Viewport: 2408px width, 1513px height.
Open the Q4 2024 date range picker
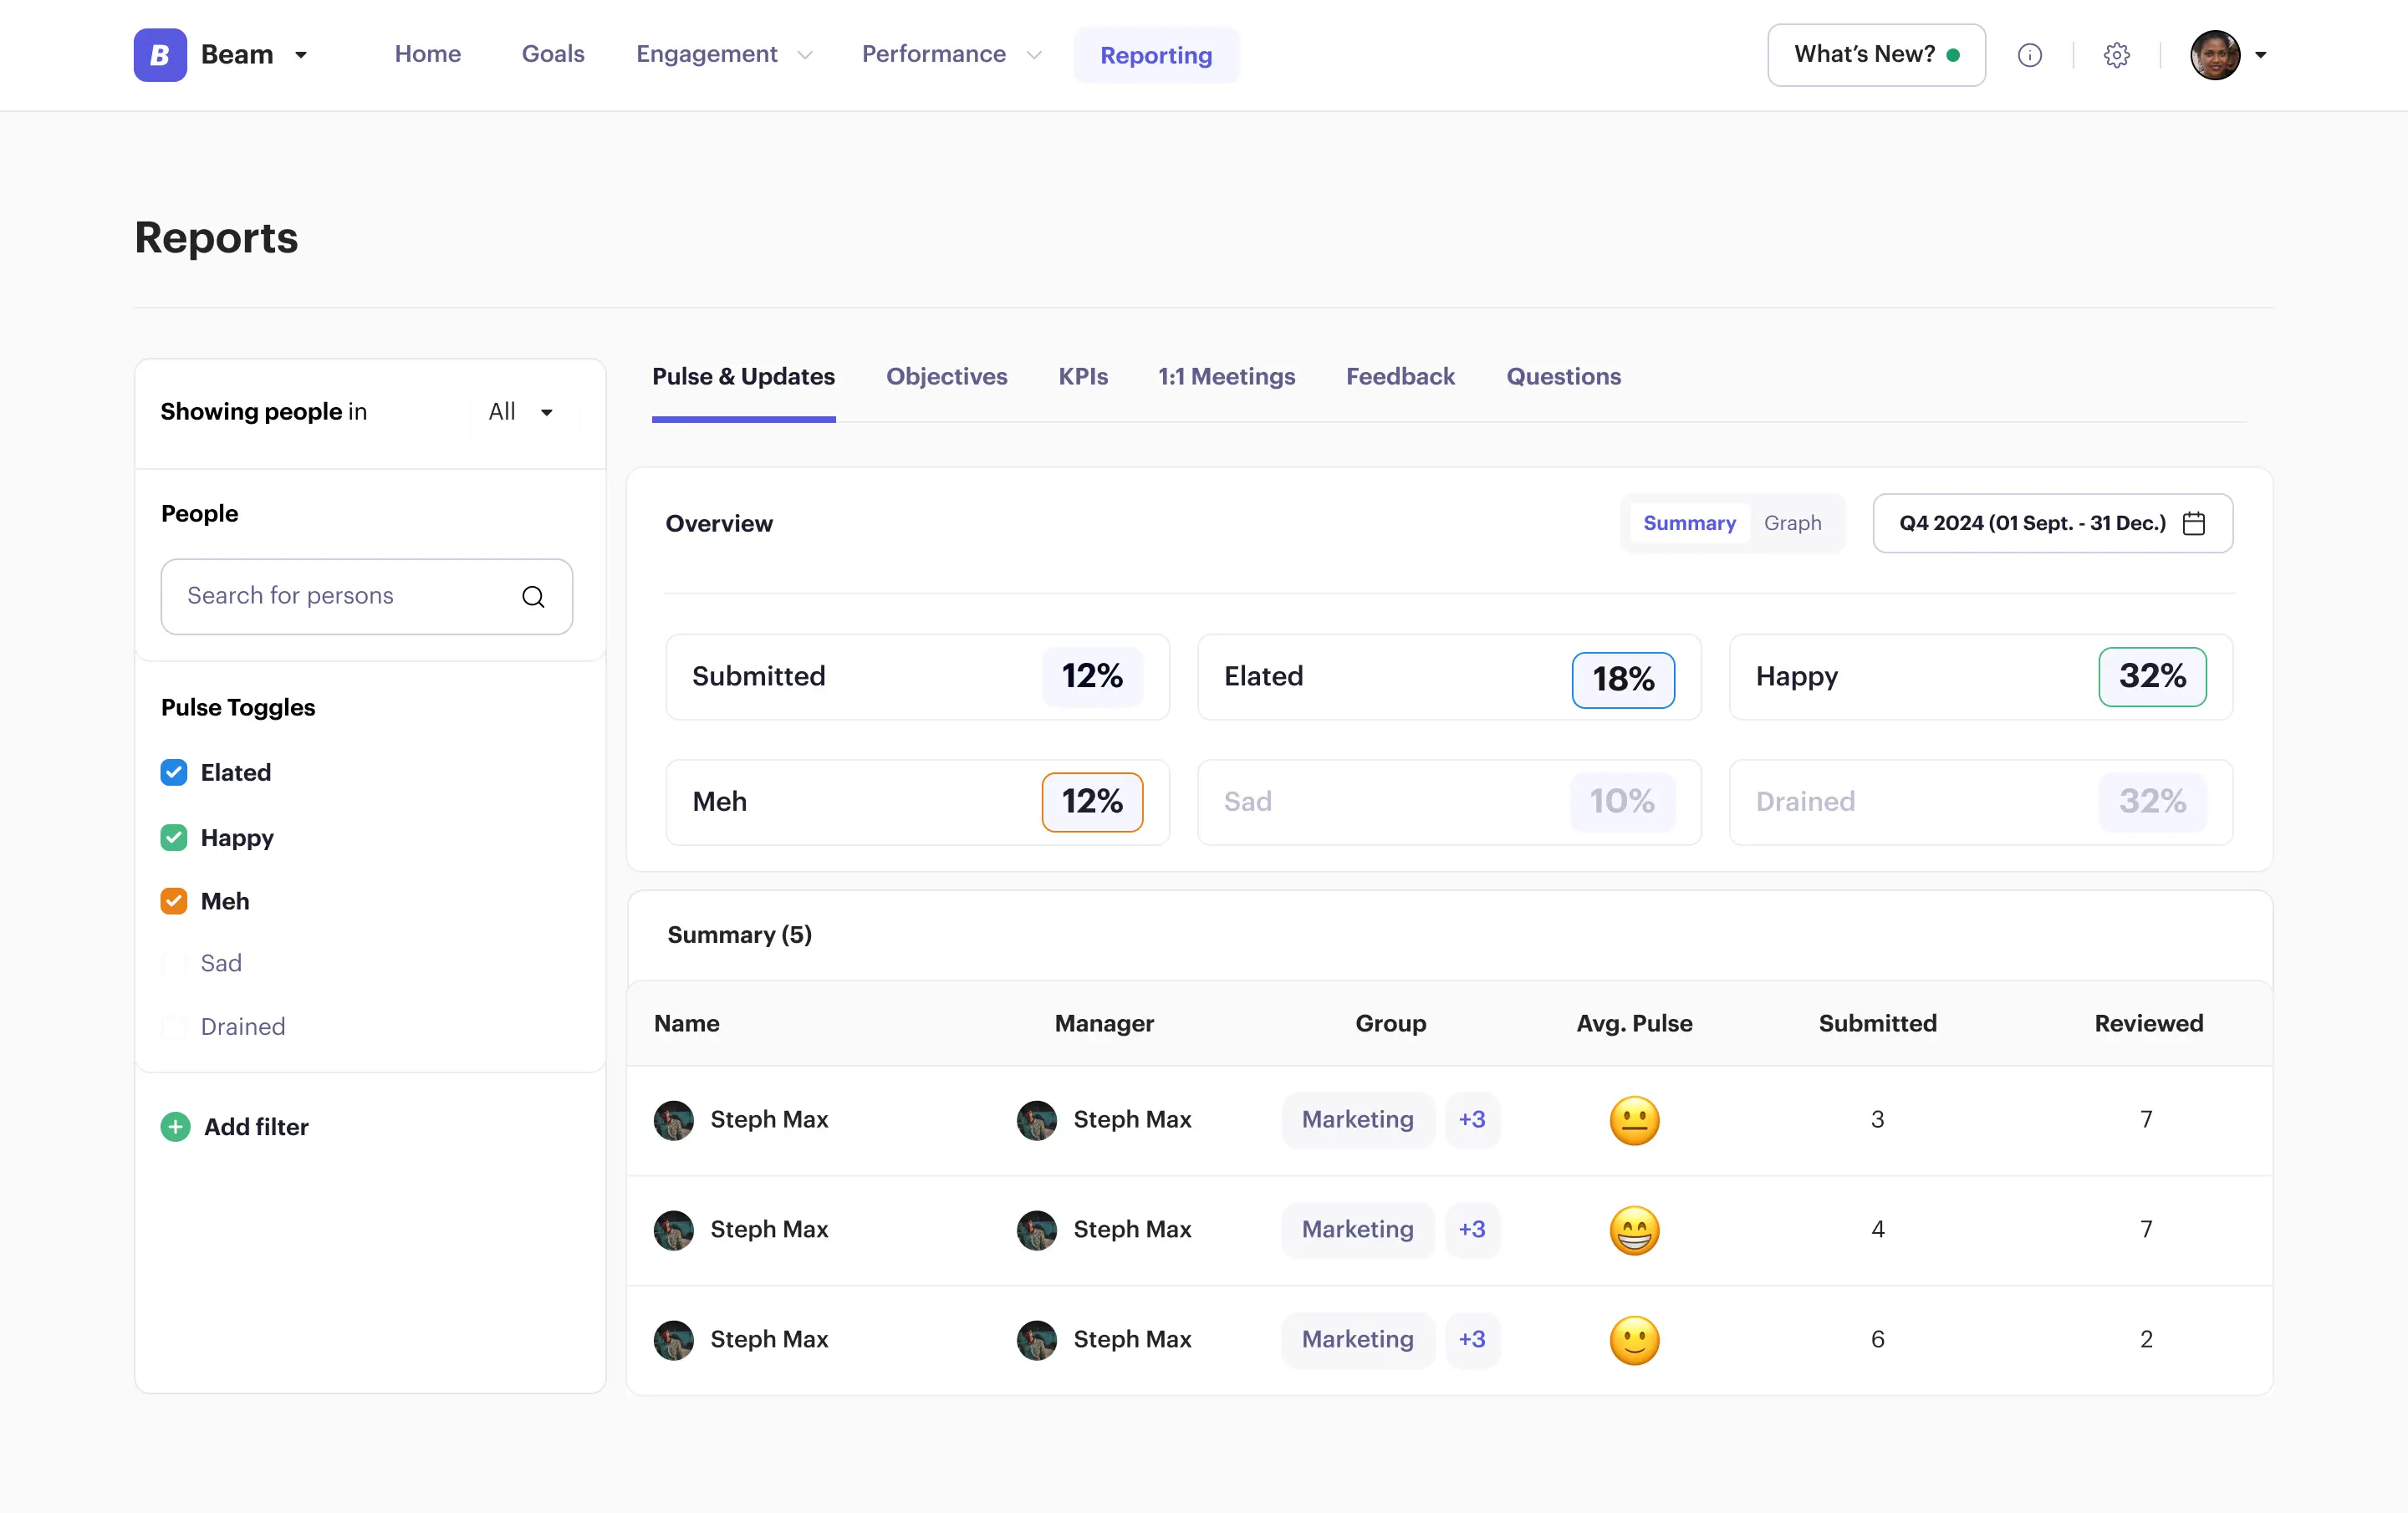[2052, 523]
